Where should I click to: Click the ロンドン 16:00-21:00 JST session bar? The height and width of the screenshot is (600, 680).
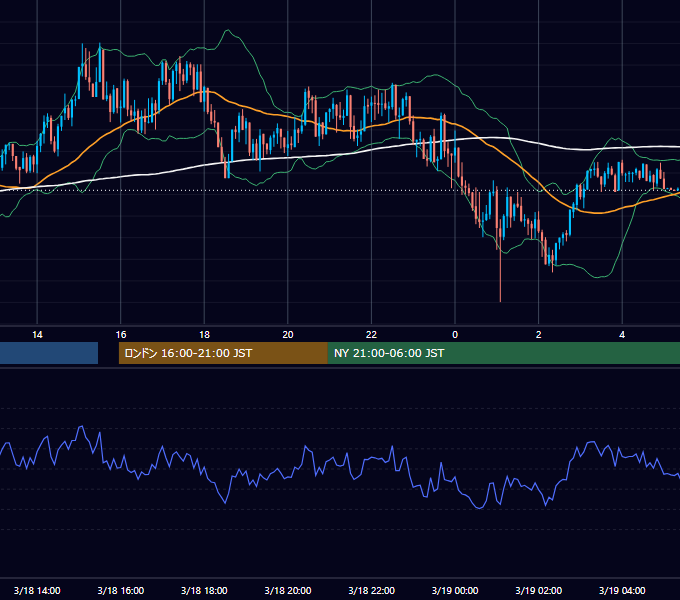[x=223, y=353]
